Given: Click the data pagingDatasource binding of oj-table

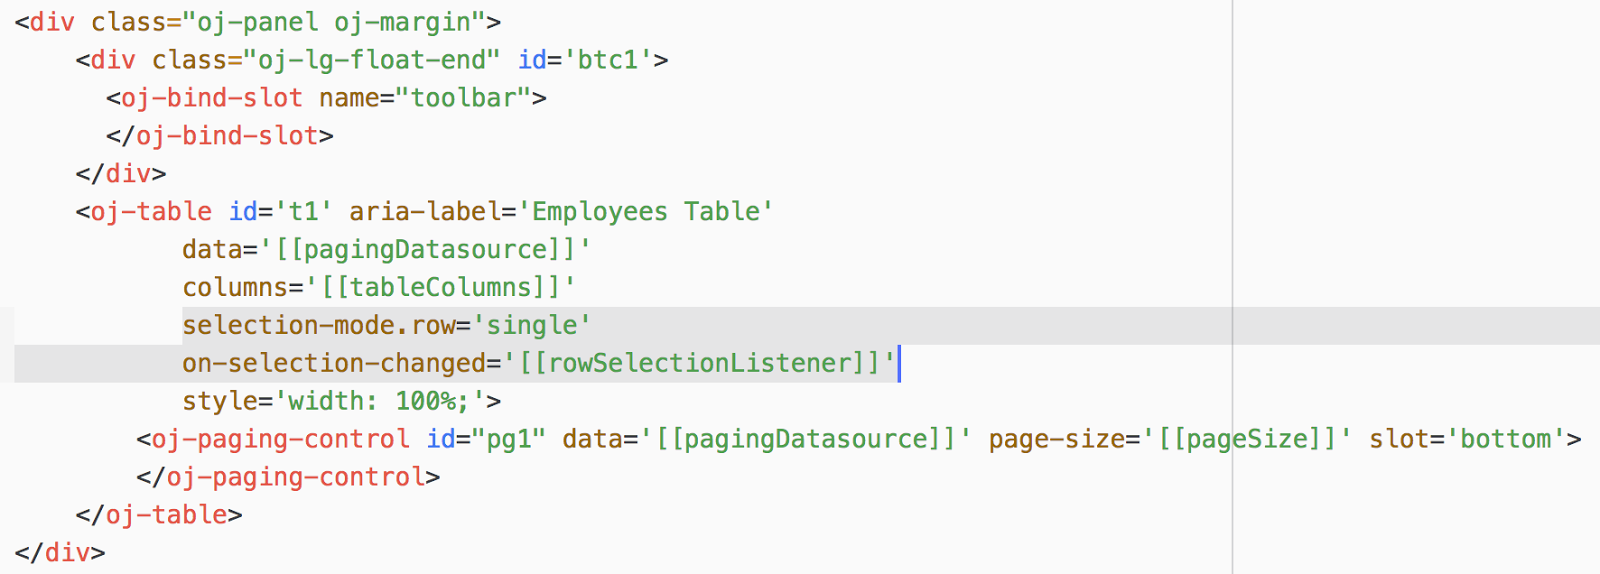Looking at the screenshot, I should tap(425, 249).
